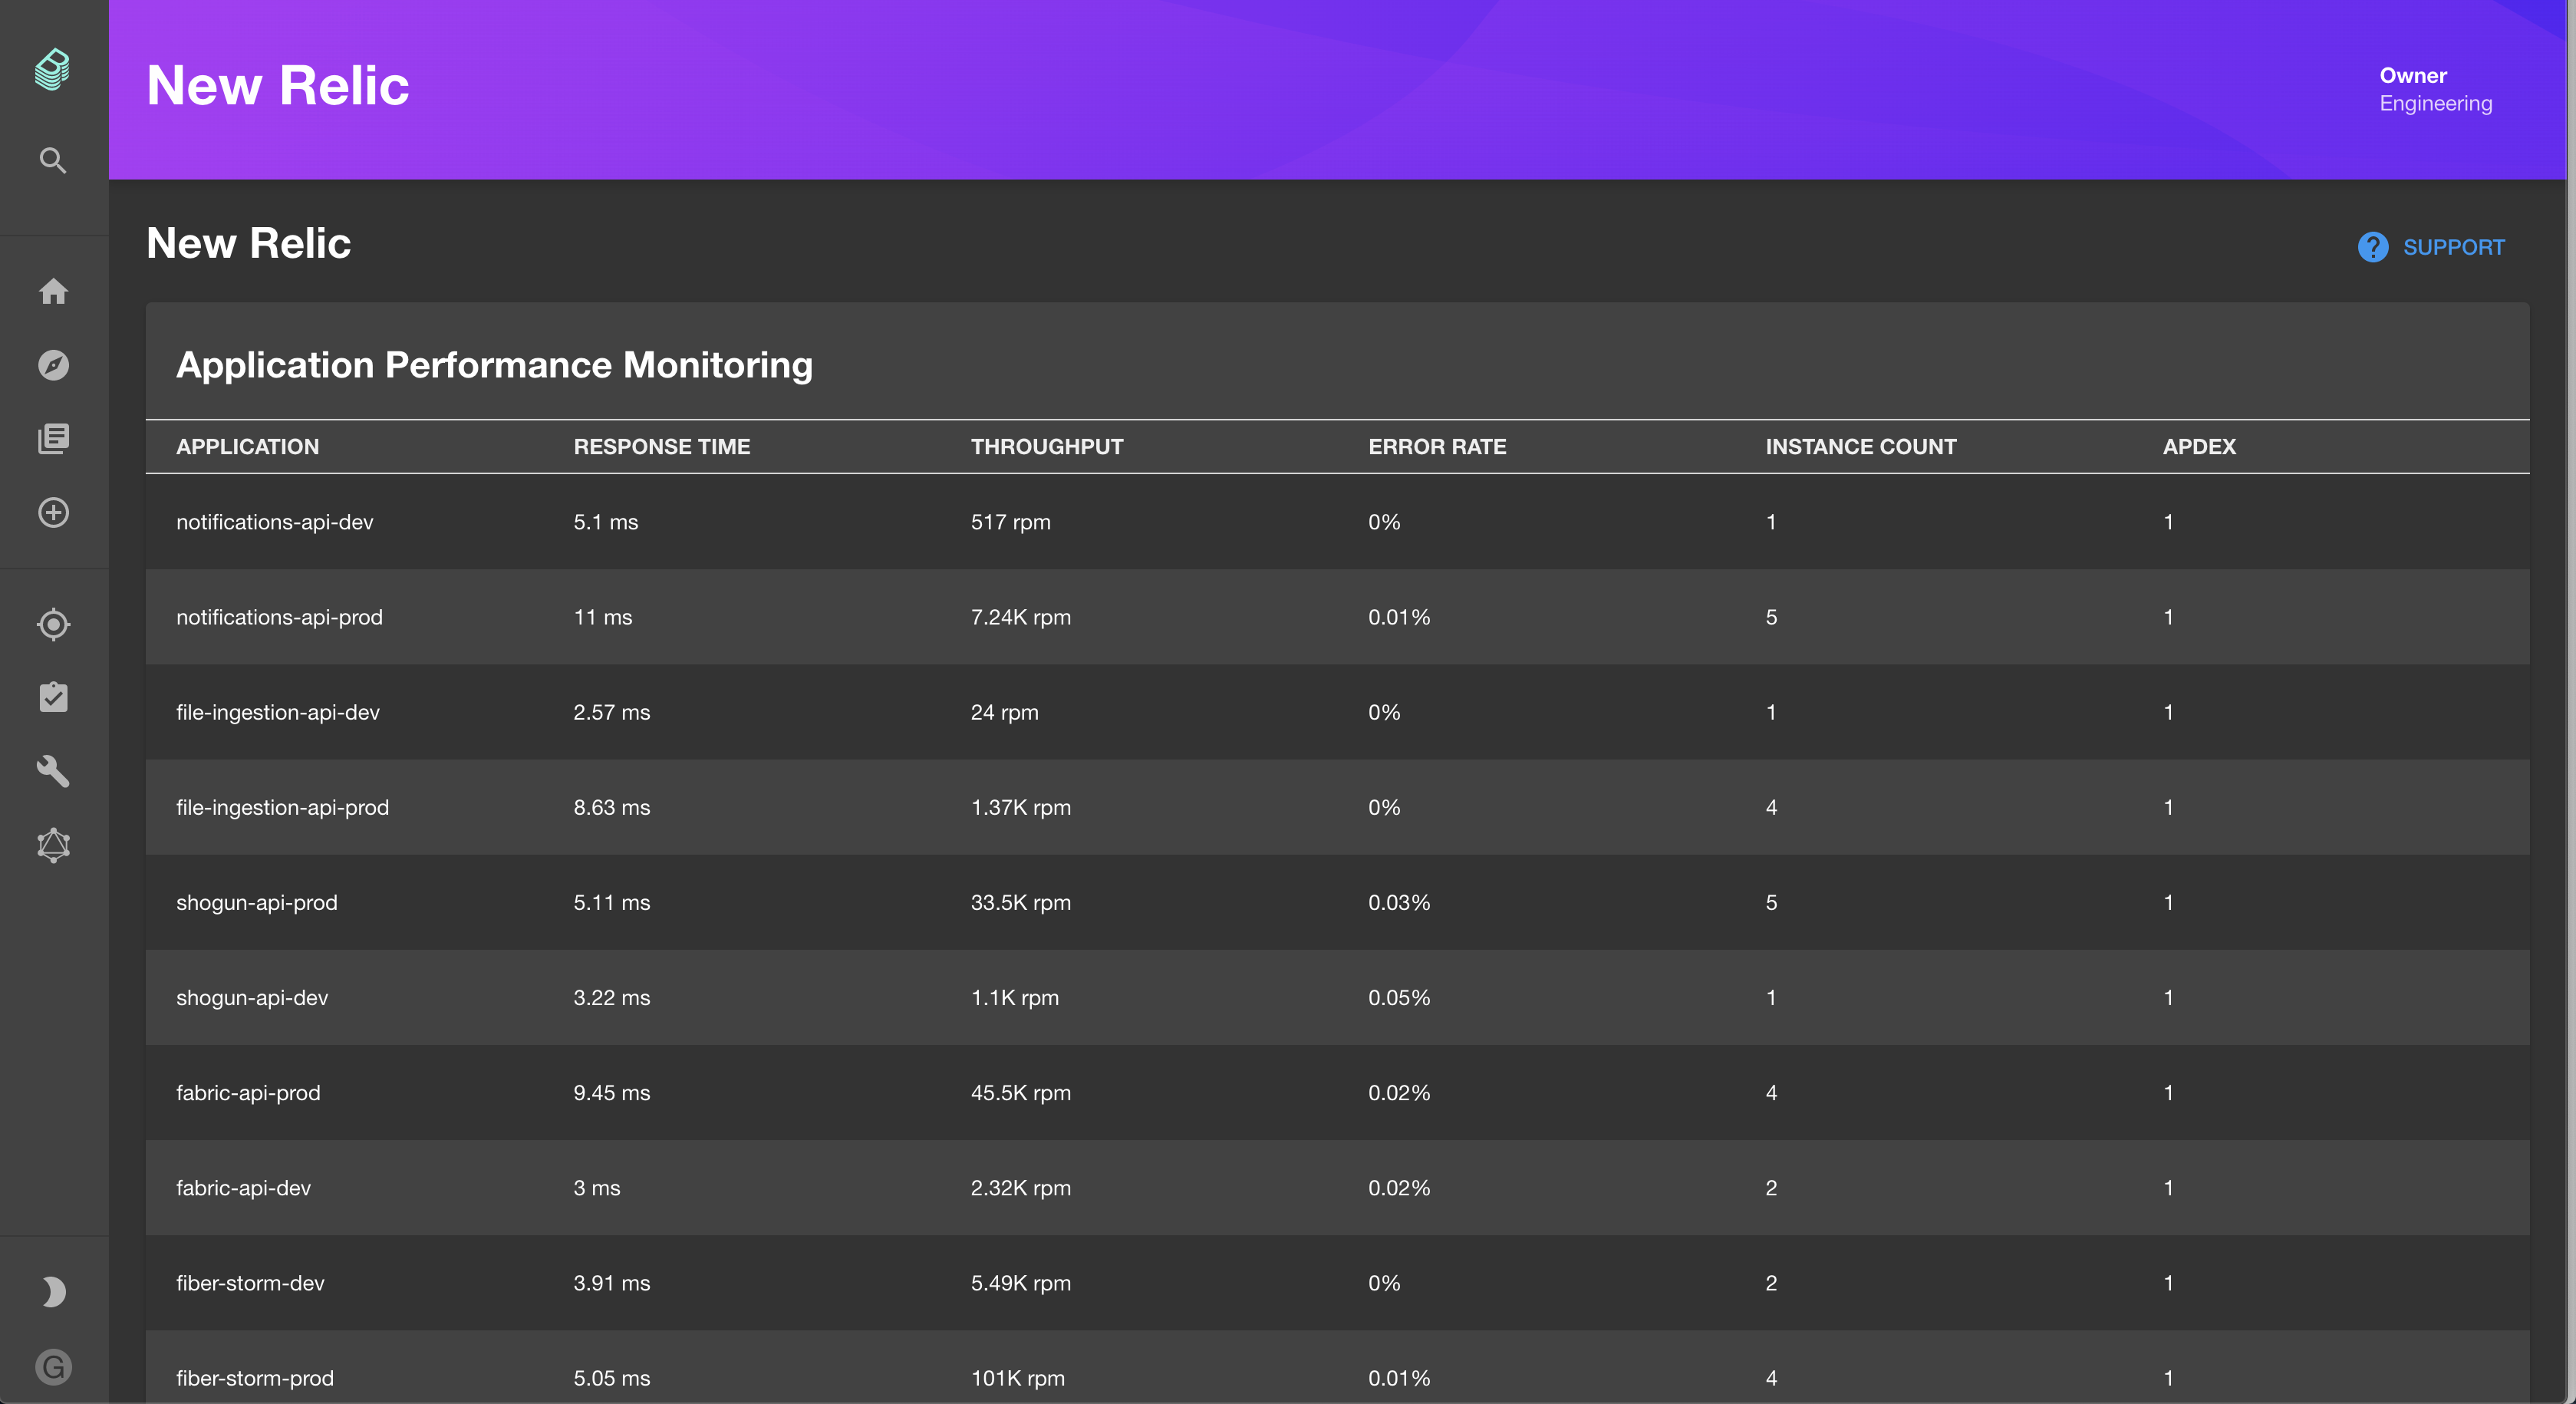
Task: Open the docs library icon in sidebar
Action: (x=53, y=438)
